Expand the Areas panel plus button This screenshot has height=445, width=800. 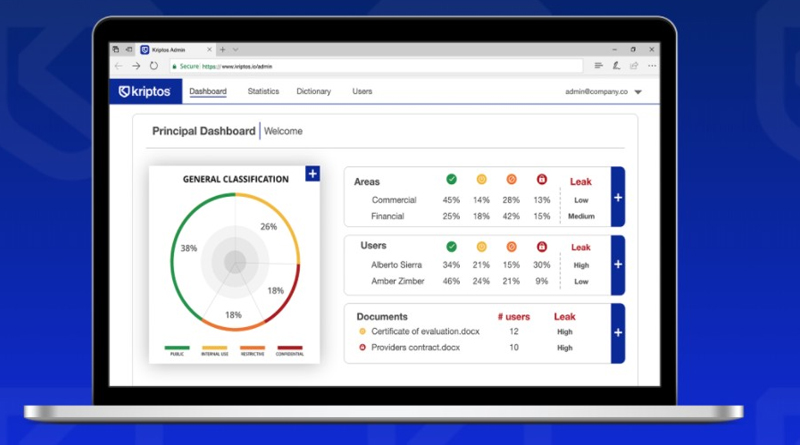pos(618,197)
